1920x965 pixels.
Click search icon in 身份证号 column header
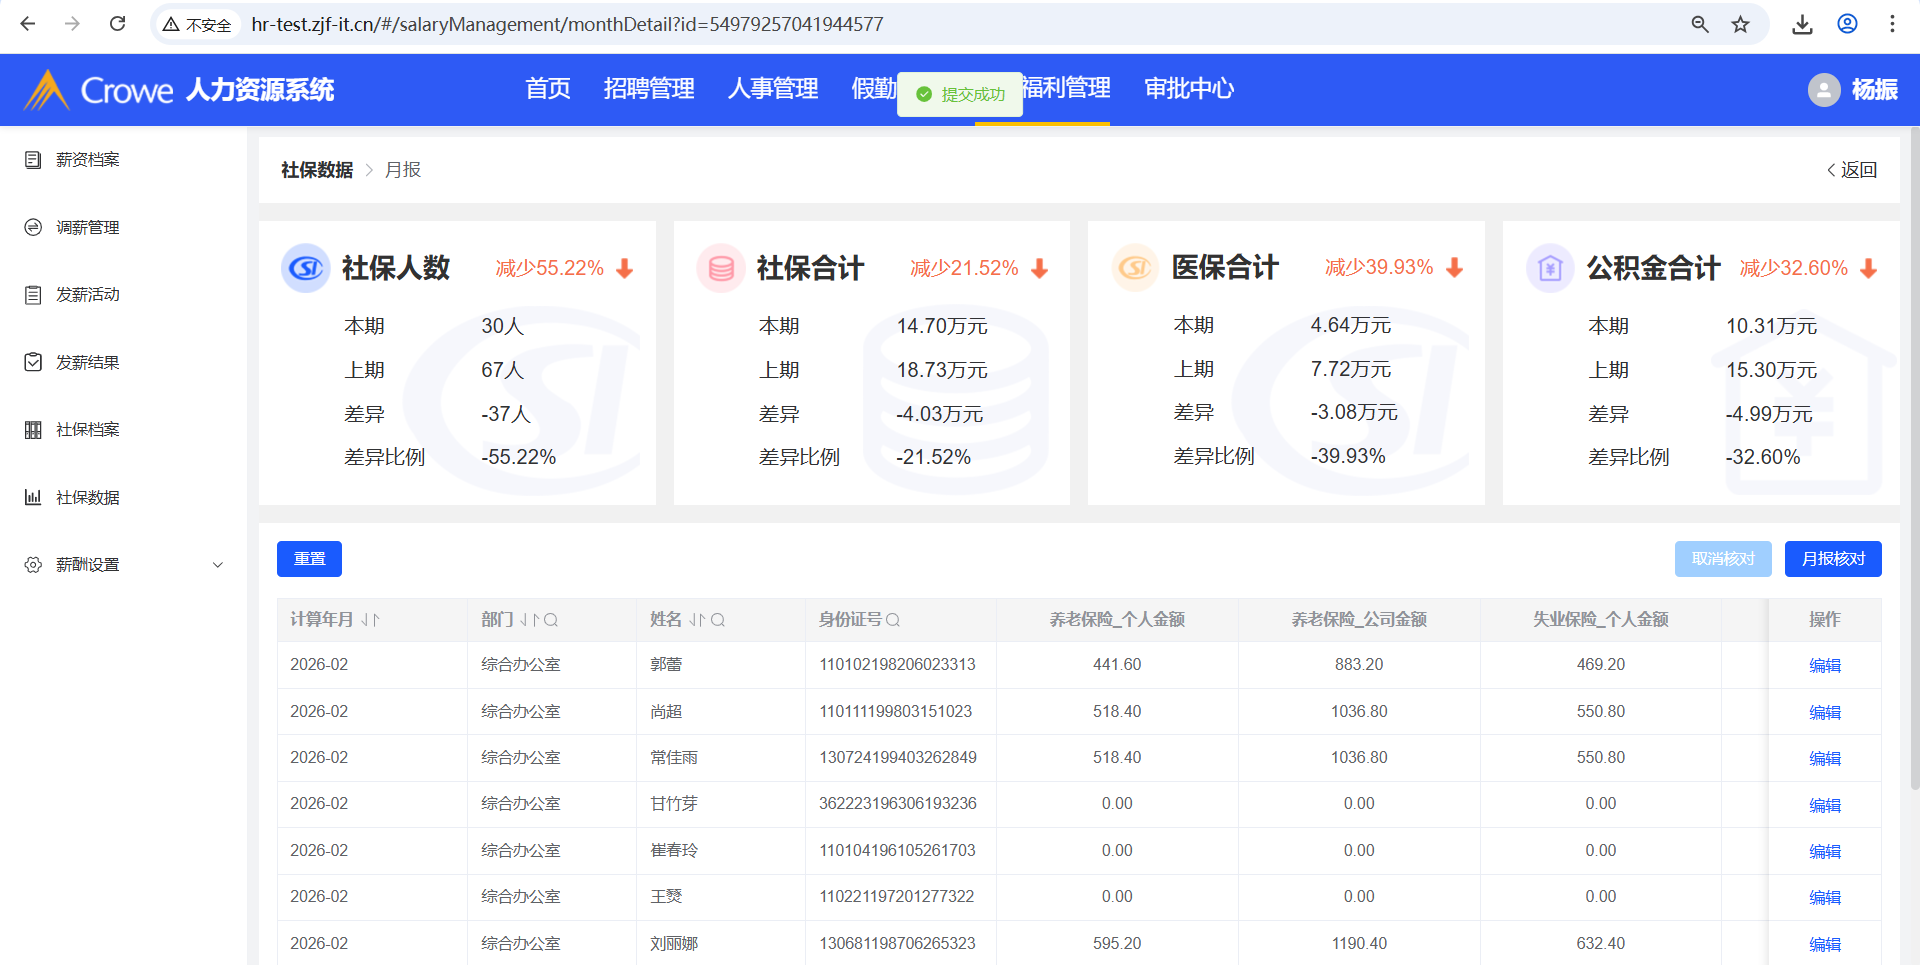tap(893, 620)
